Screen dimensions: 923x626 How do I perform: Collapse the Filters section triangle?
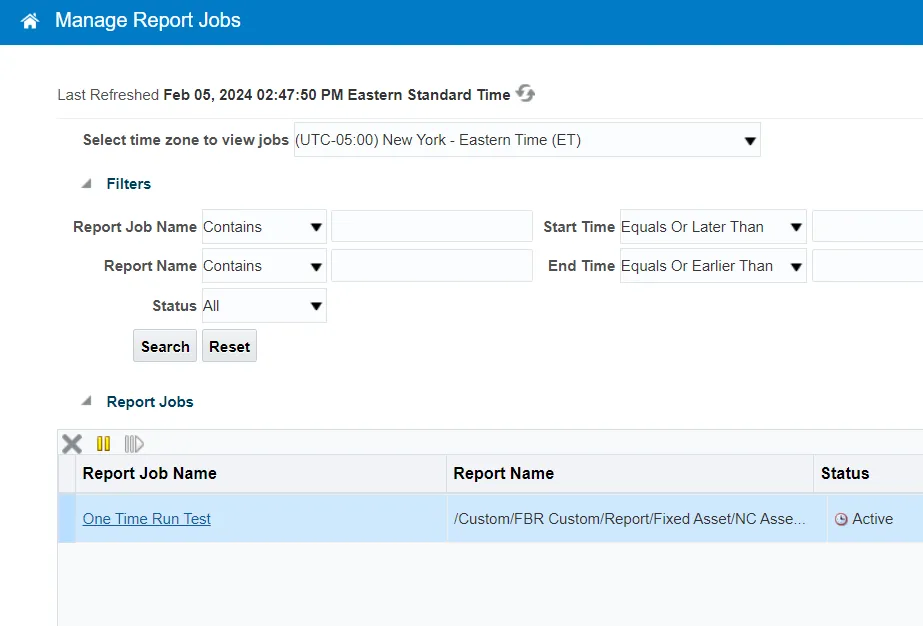pyautogui.click(x=87, y=184)
